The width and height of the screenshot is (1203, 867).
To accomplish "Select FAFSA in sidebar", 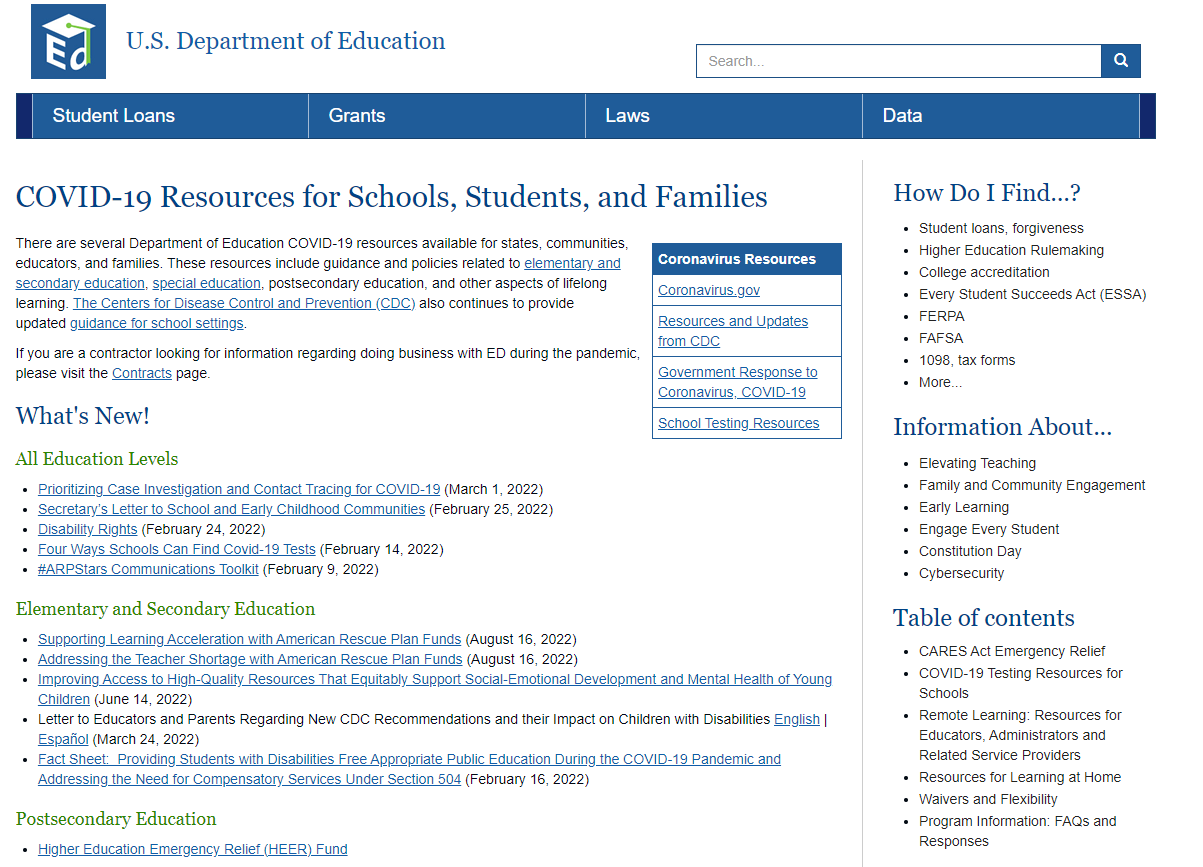I will point(941,338).
